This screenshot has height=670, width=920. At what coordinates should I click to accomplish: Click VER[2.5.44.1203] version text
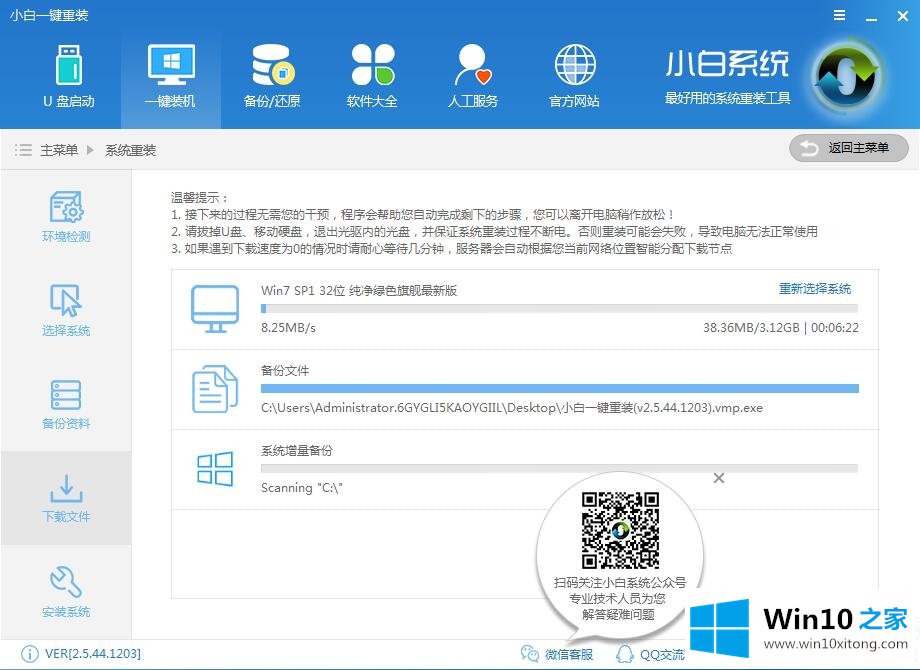93,654
